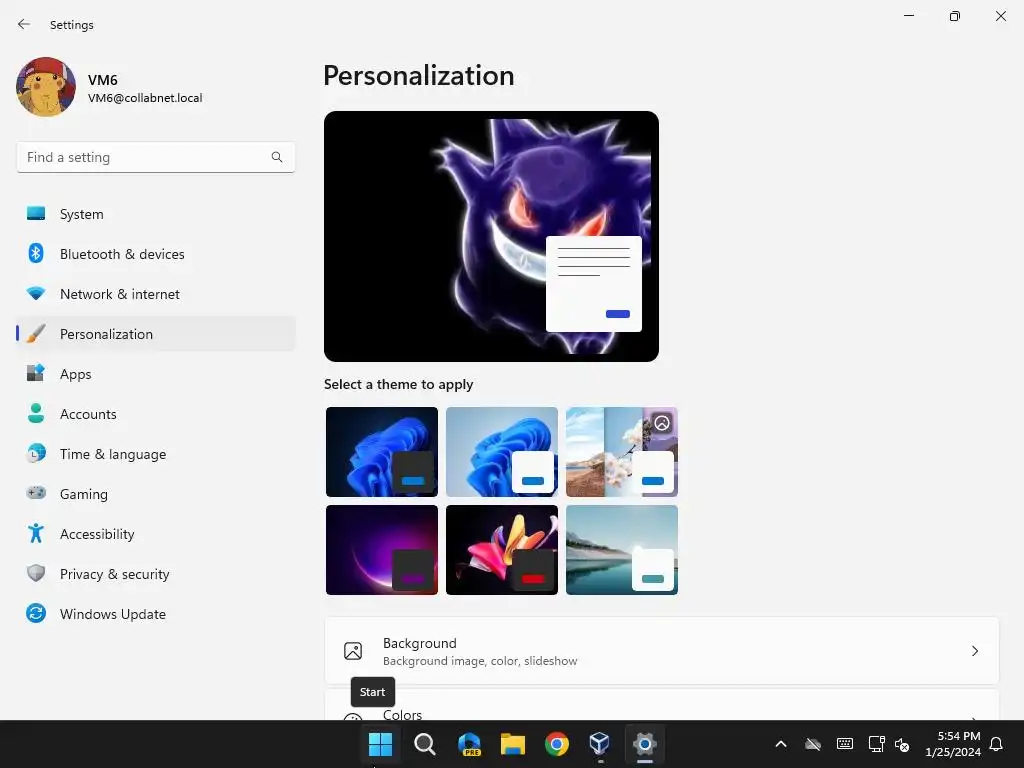The height and width of the screenshot is (768, 1024).
Task: Apply the purple glow dark theme
Action: (x=382, y=550)
